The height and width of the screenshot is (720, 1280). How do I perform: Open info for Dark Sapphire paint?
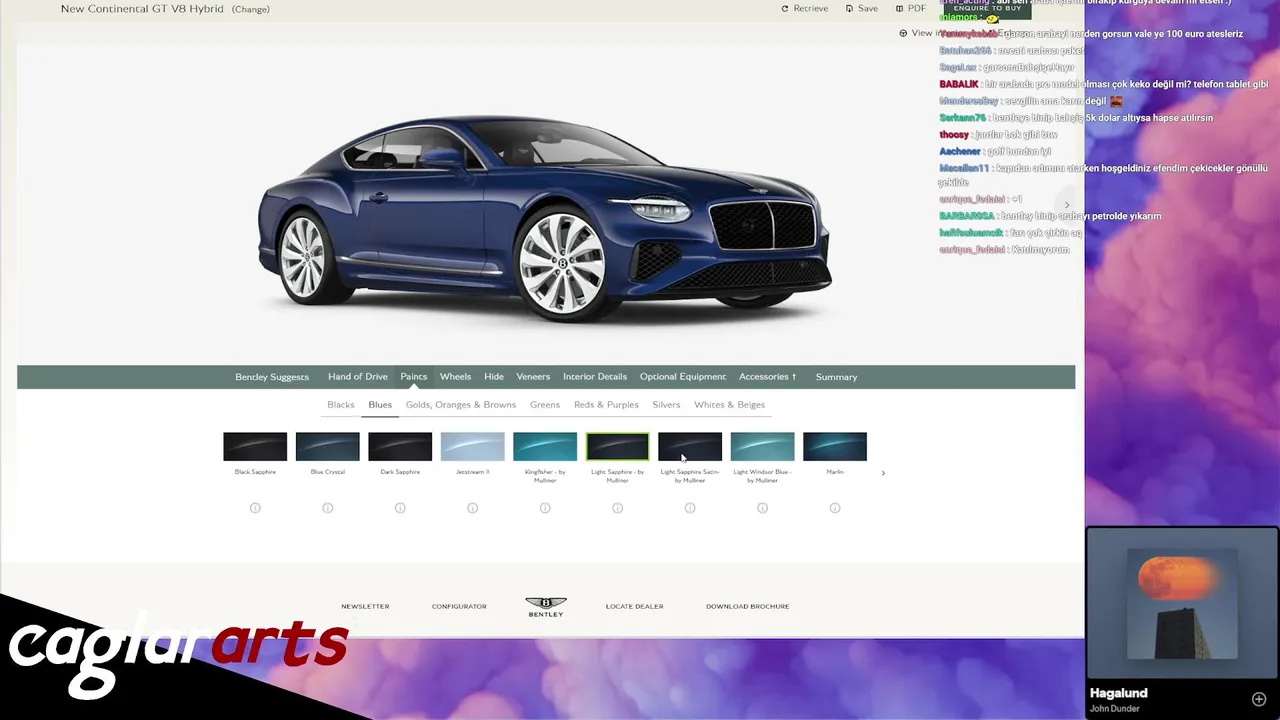(x=400, y=508)
